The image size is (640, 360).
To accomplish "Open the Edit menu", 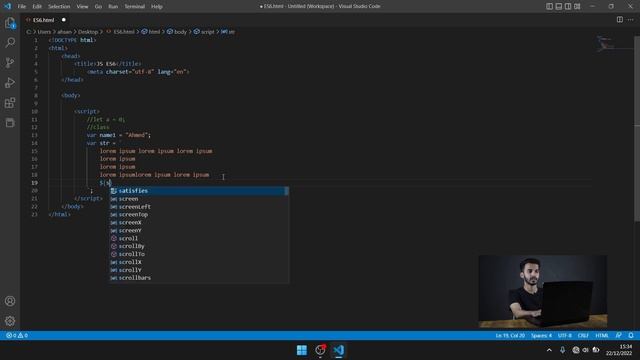I will pos(37,7).
